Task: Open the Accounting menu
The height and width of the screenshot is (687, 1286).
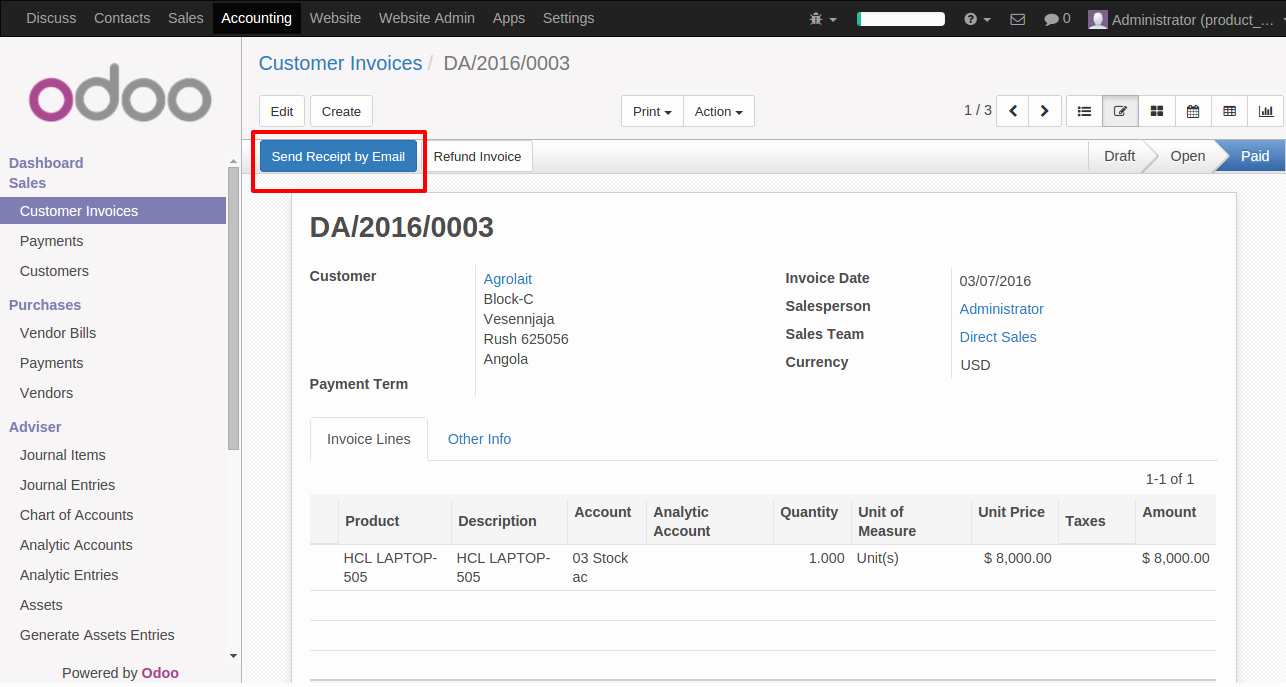Action: tap(257, 18)
